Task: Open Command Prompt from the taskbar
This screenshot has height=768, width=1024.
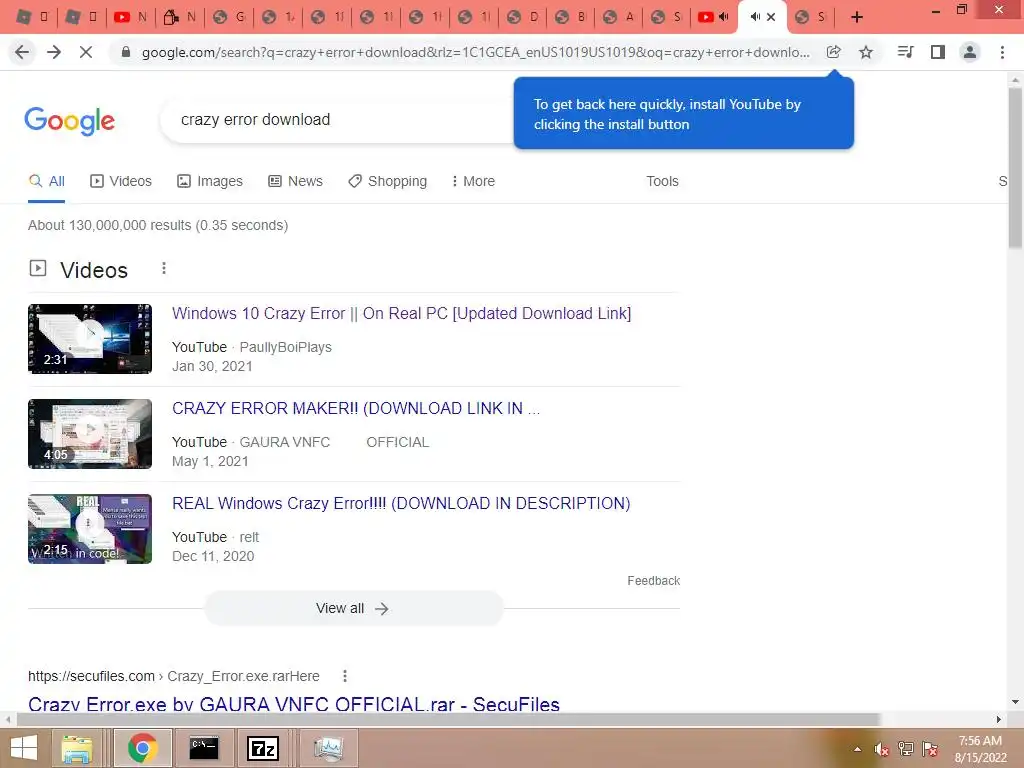Action: click(x=204, y=748)
